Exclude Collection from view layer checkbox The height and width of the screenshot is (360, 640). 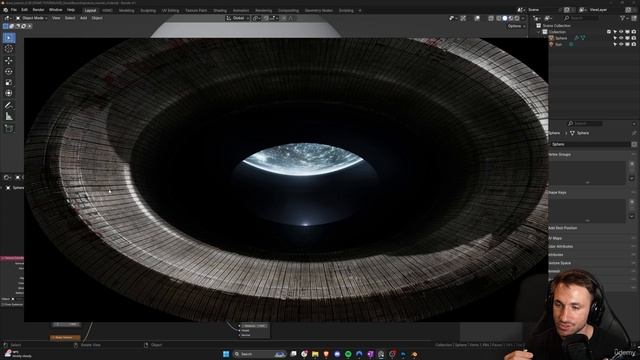pyautogui.click(x=609, y=32)
